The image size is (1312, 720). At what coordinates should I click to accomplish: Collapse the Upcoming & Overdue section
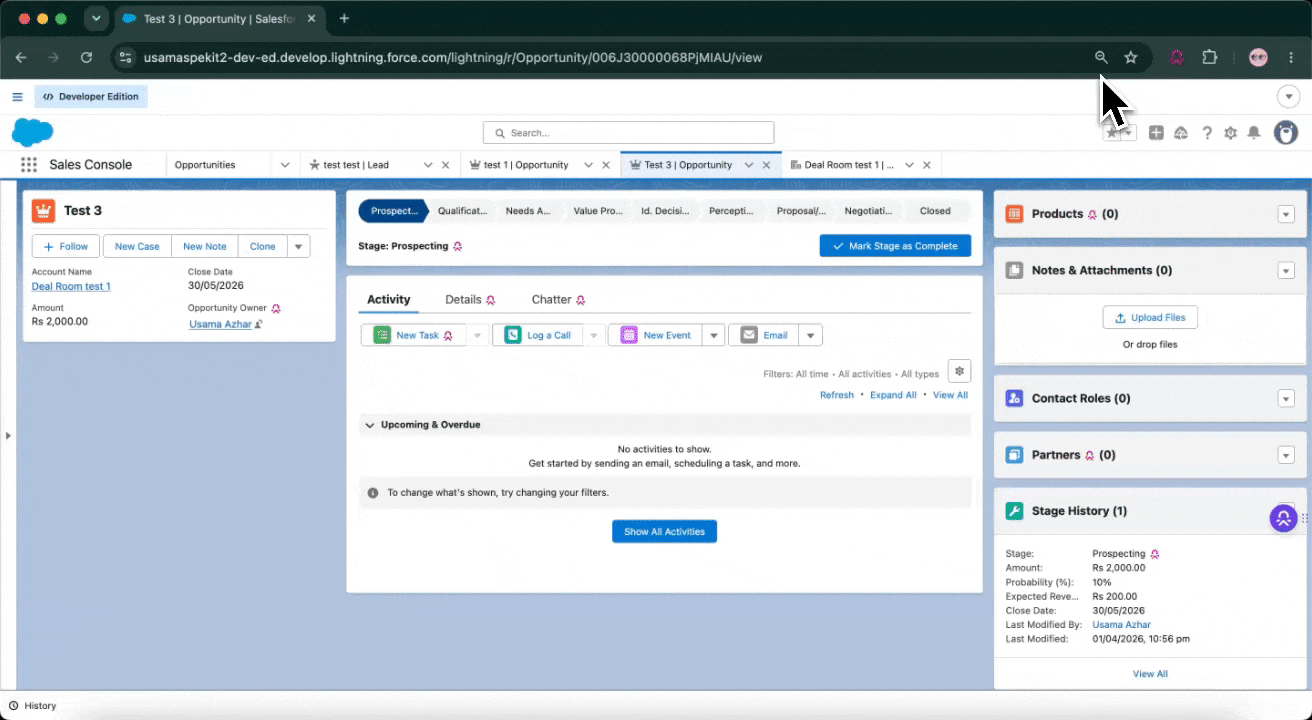coord(370,425)
